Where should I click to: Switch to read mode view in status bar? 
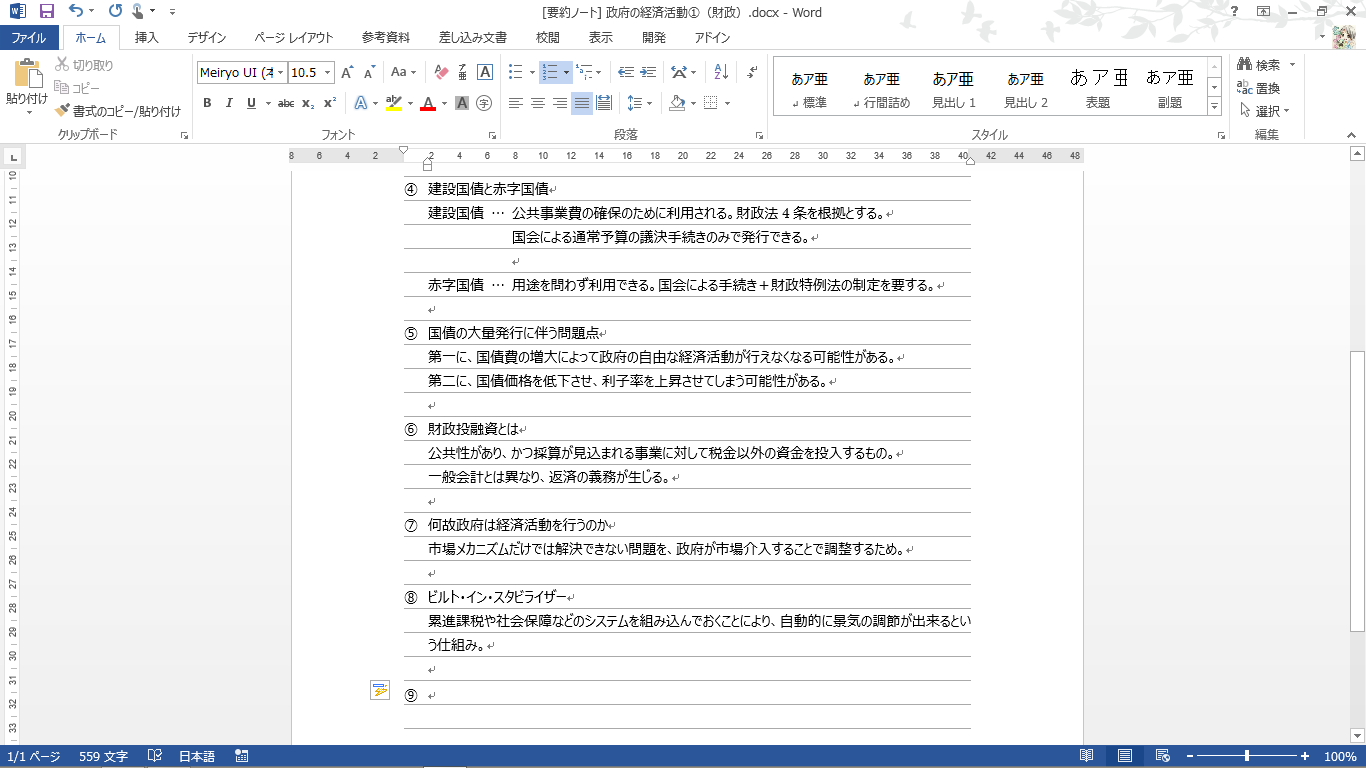[1087, 756]
